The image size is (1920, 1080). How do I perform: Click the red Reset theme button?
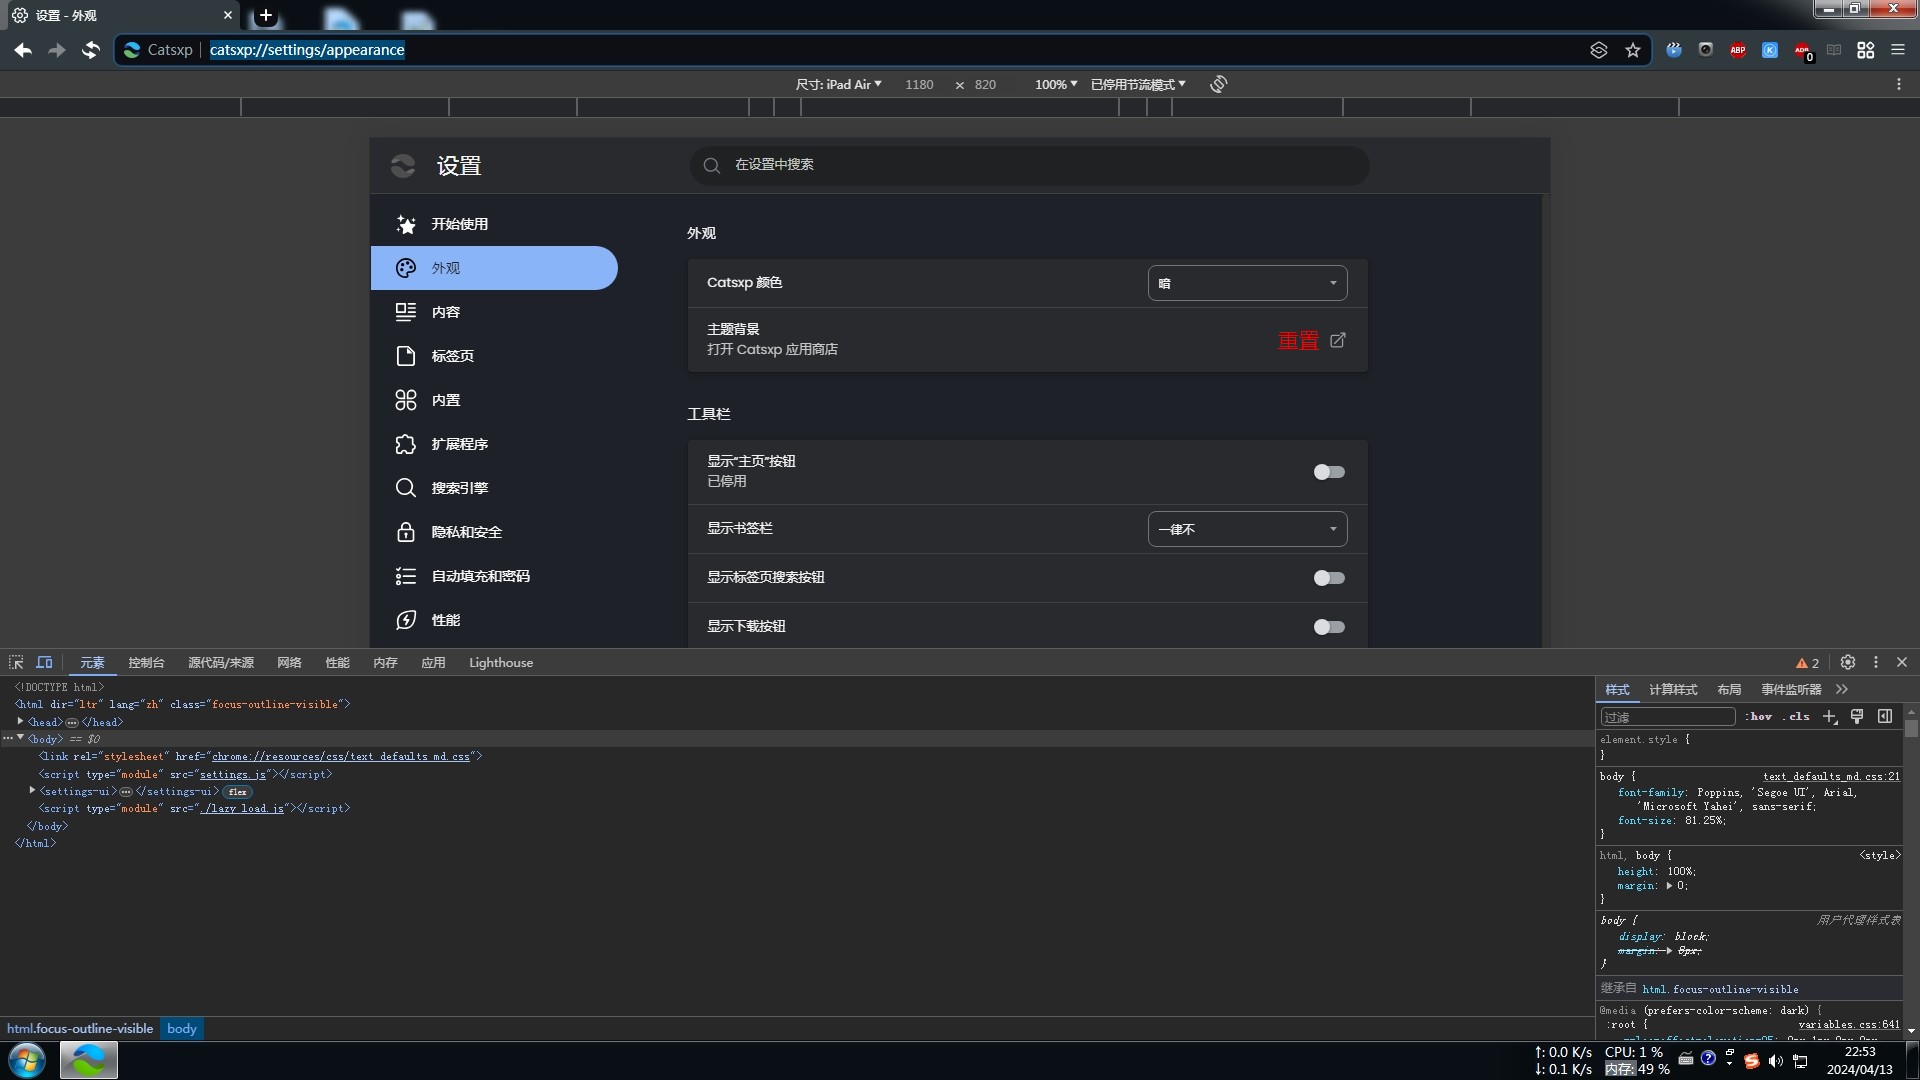(1298, 341)
